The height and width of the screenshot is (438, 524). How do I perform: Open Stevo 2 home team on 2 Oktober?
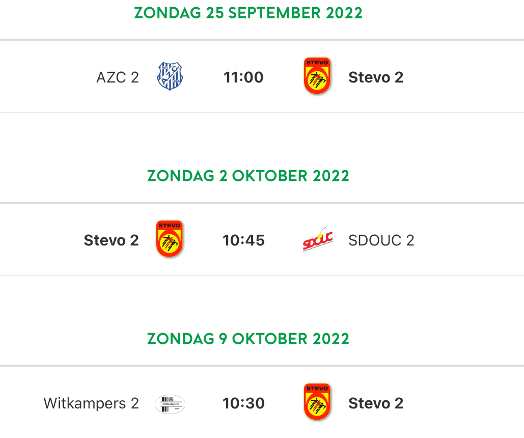click(x=111, y=240)
